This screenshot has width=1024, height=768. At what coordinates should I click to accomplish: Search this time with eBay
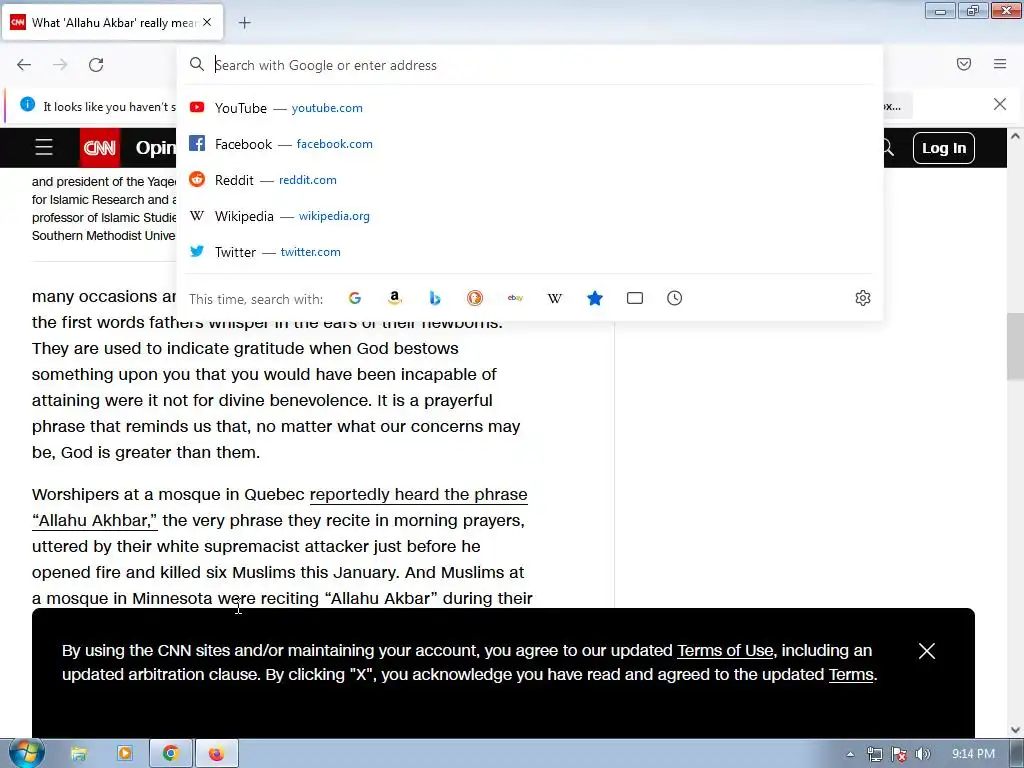(x=515, y=298)
